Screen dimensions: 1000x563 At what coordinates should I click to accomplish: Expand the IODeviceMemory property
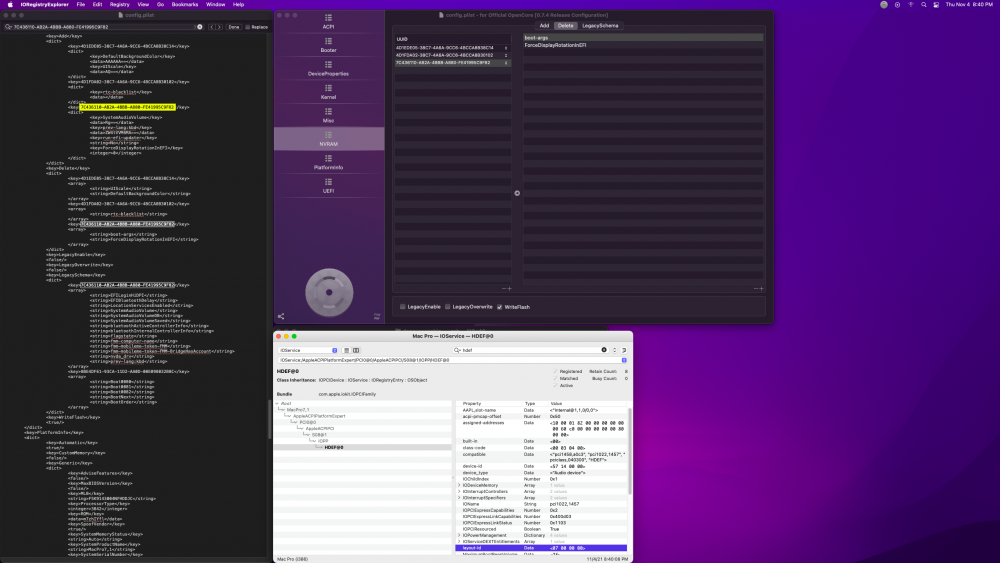(459, 485)
